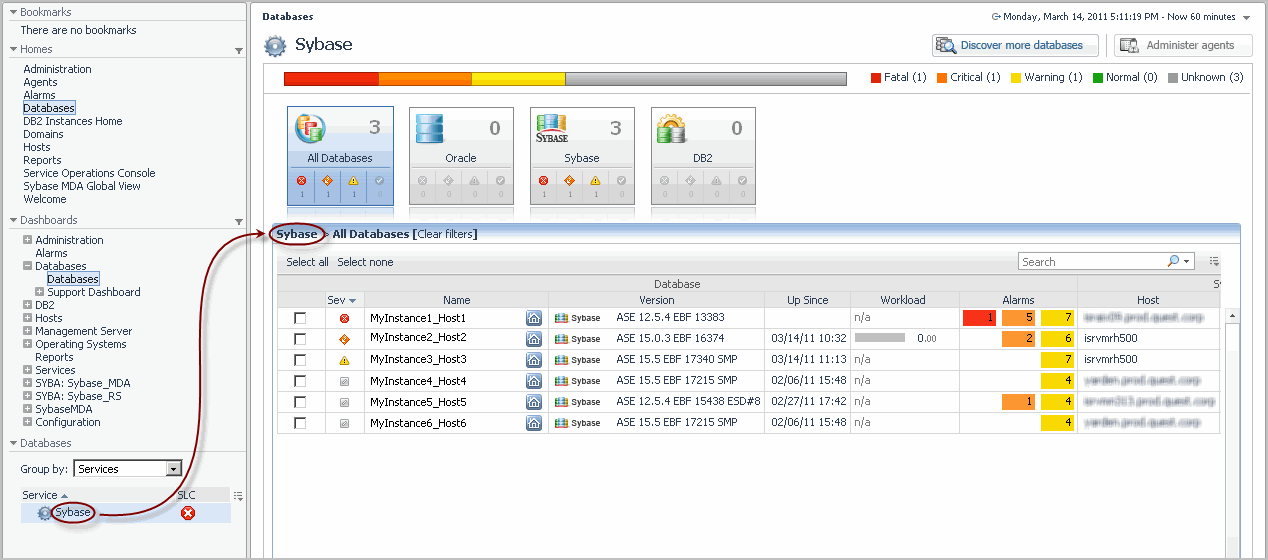Screen dimensions: 1268x560
Task: Open Service list options icon
Action: [x=238, y=495]
